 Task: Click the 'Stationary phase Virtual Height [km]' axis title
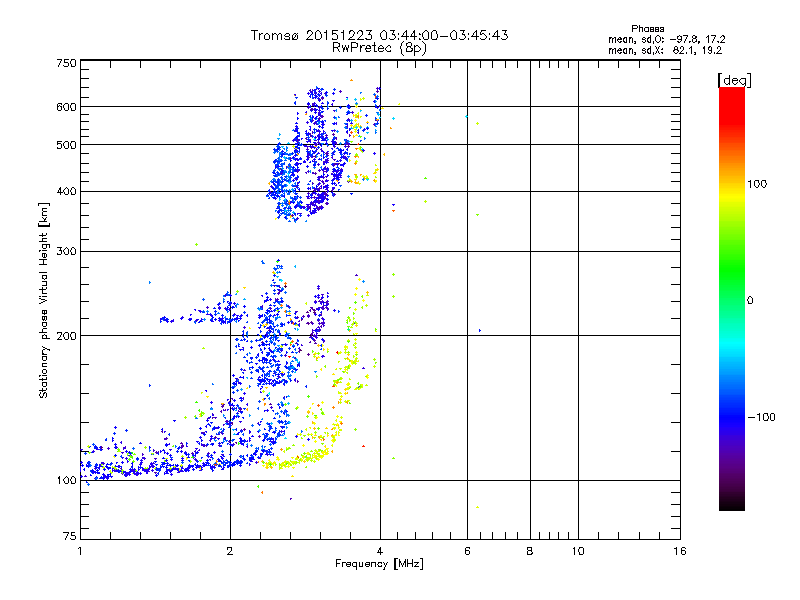(44, 300)
